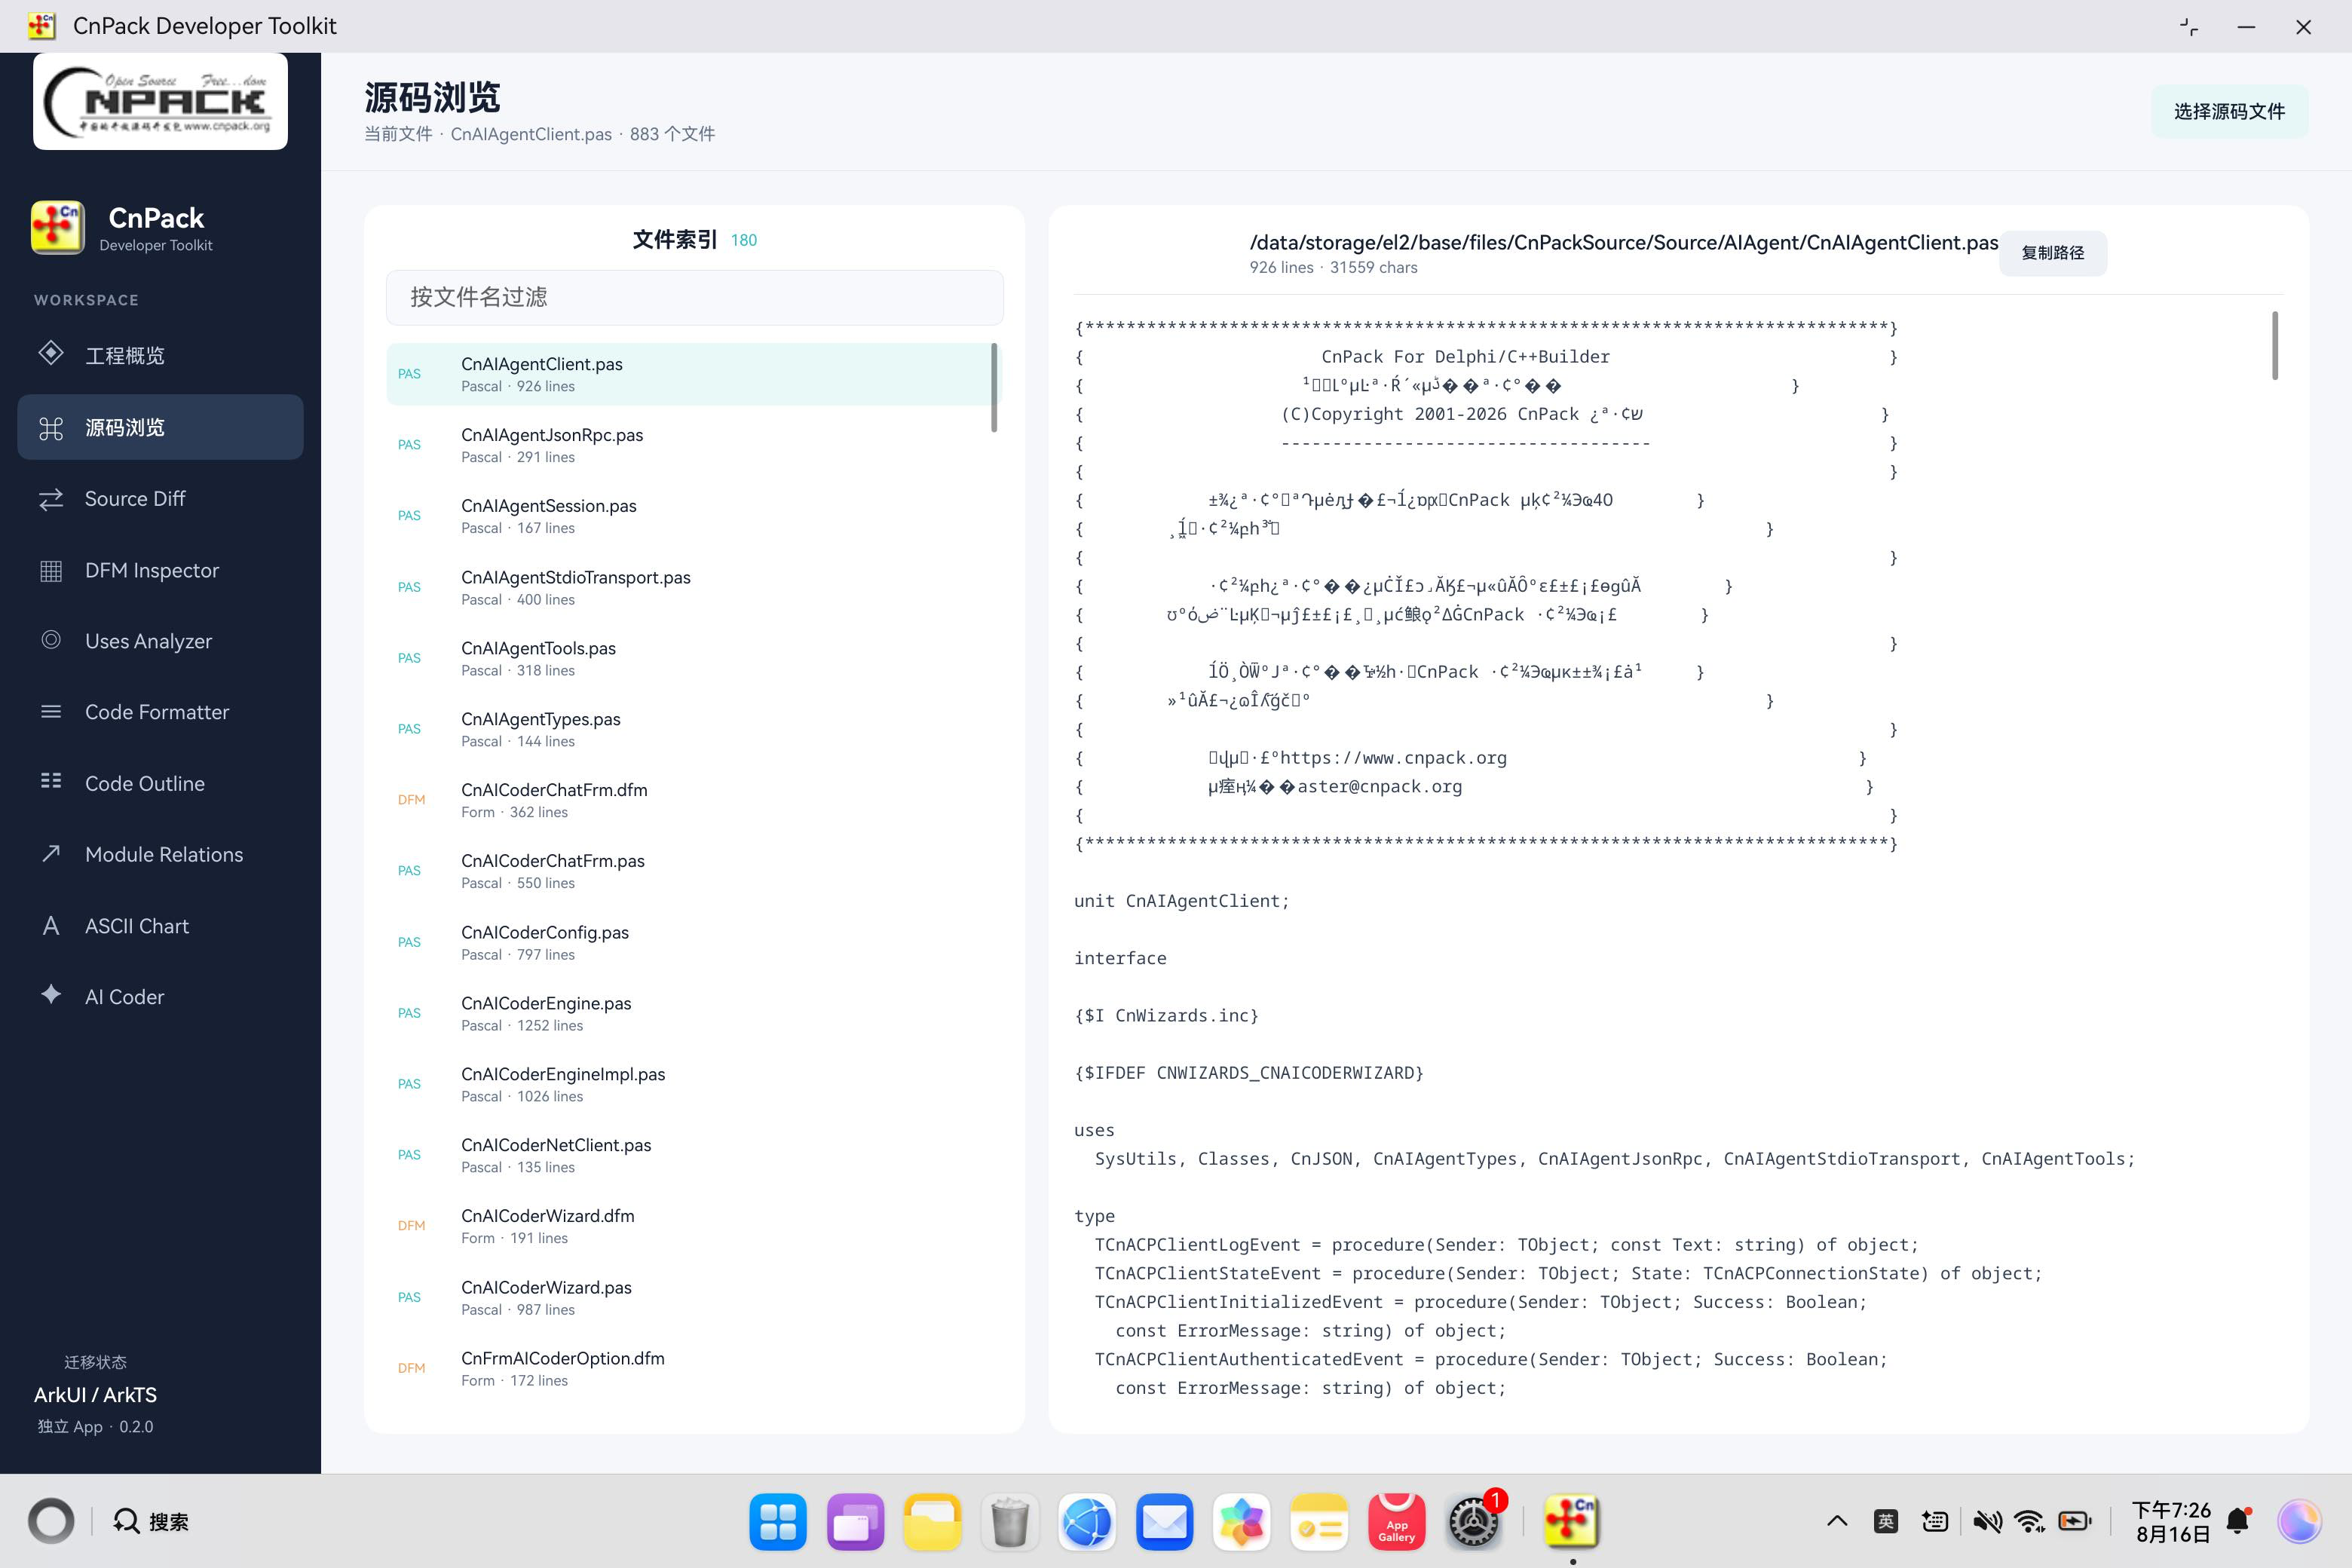
Task: Click the 'unit CnAIAgentClient;' code line
Action: click(1181, 901)
